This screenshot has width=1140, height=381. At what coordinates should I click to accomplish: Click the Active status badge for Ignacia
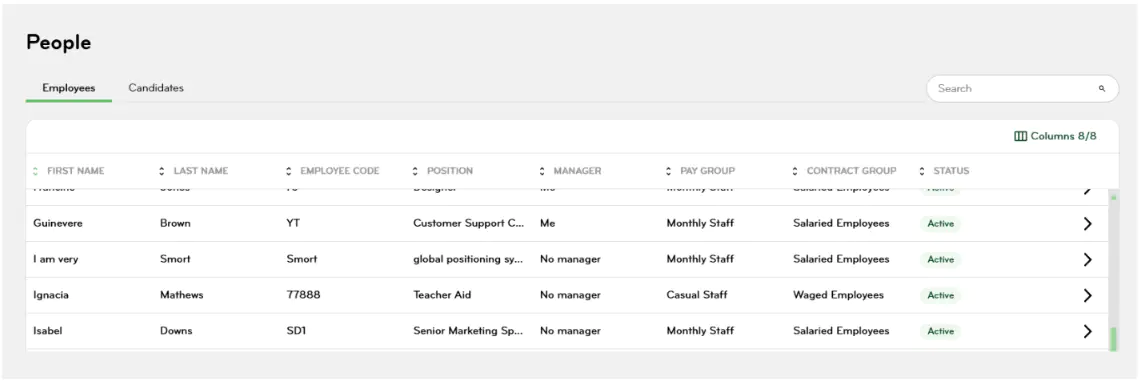940,295
